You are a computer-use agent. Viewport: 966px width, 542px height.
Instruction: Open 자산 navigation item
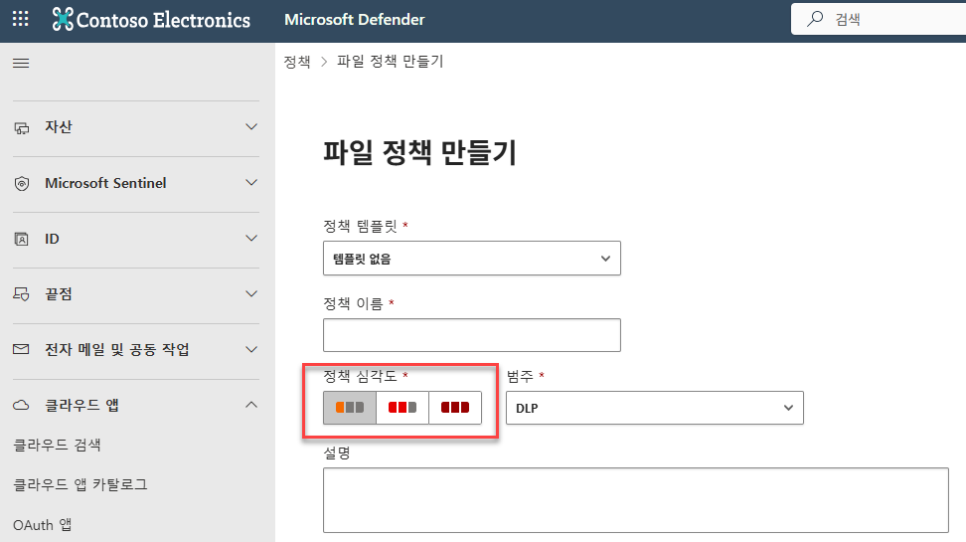point(136,127)
